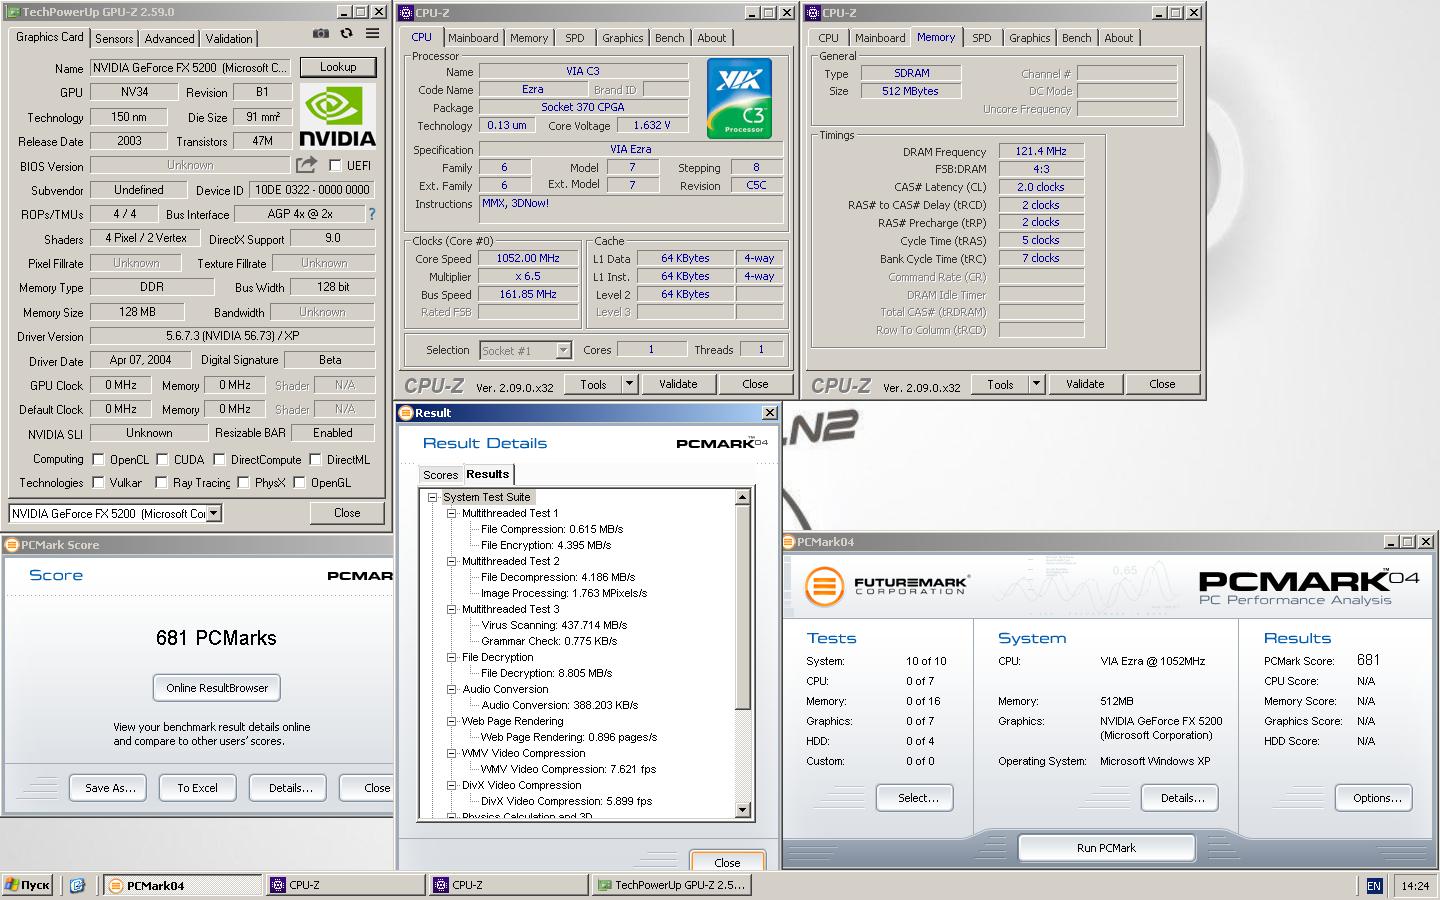Toggle the PhysX checkbox

tap(243, 483)
